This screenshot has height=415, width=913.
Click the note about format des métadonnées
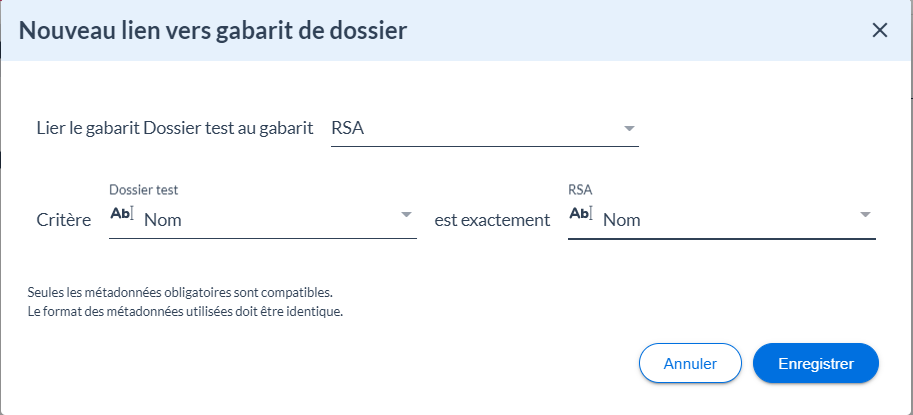[186, 311]
